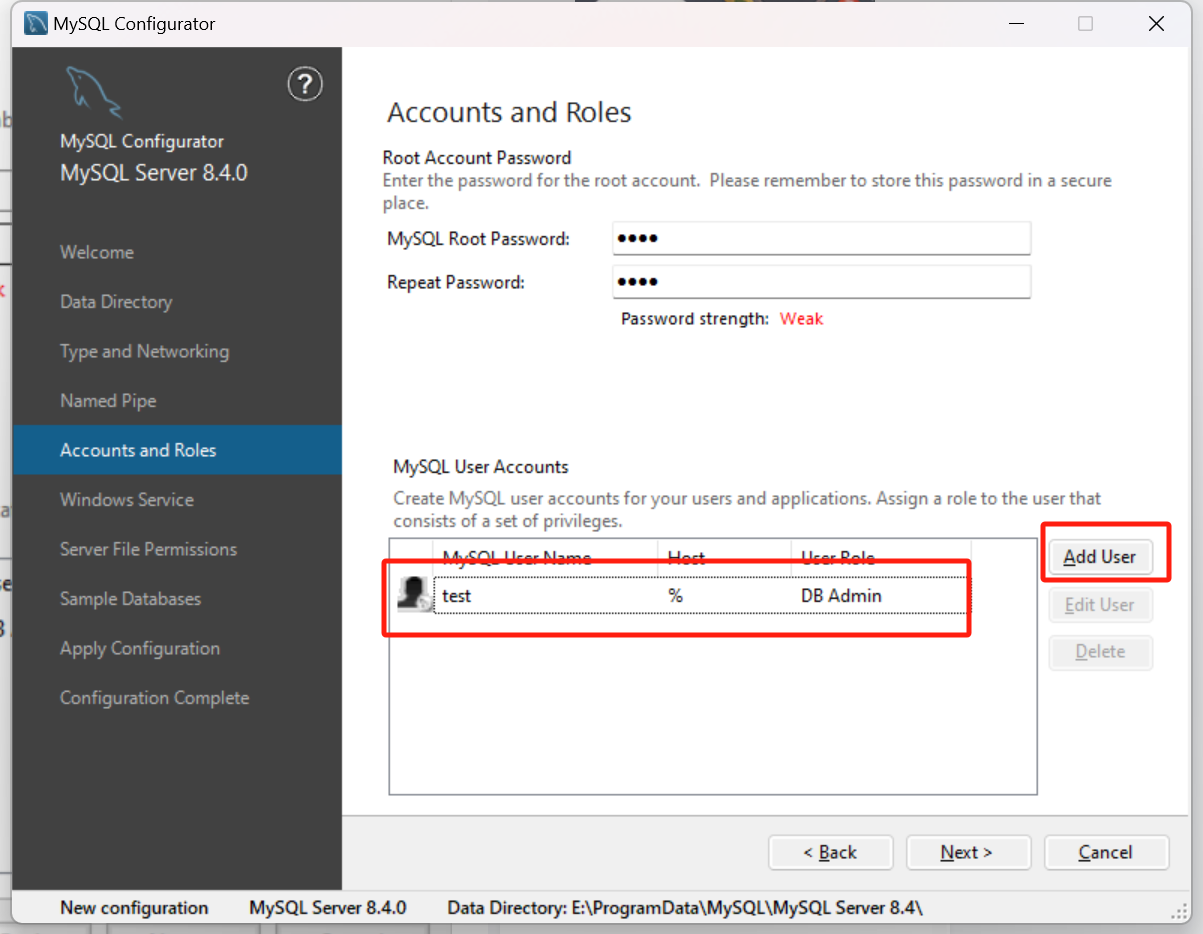
Task: Click the test user avatar icon
Action: pos(413,594)
